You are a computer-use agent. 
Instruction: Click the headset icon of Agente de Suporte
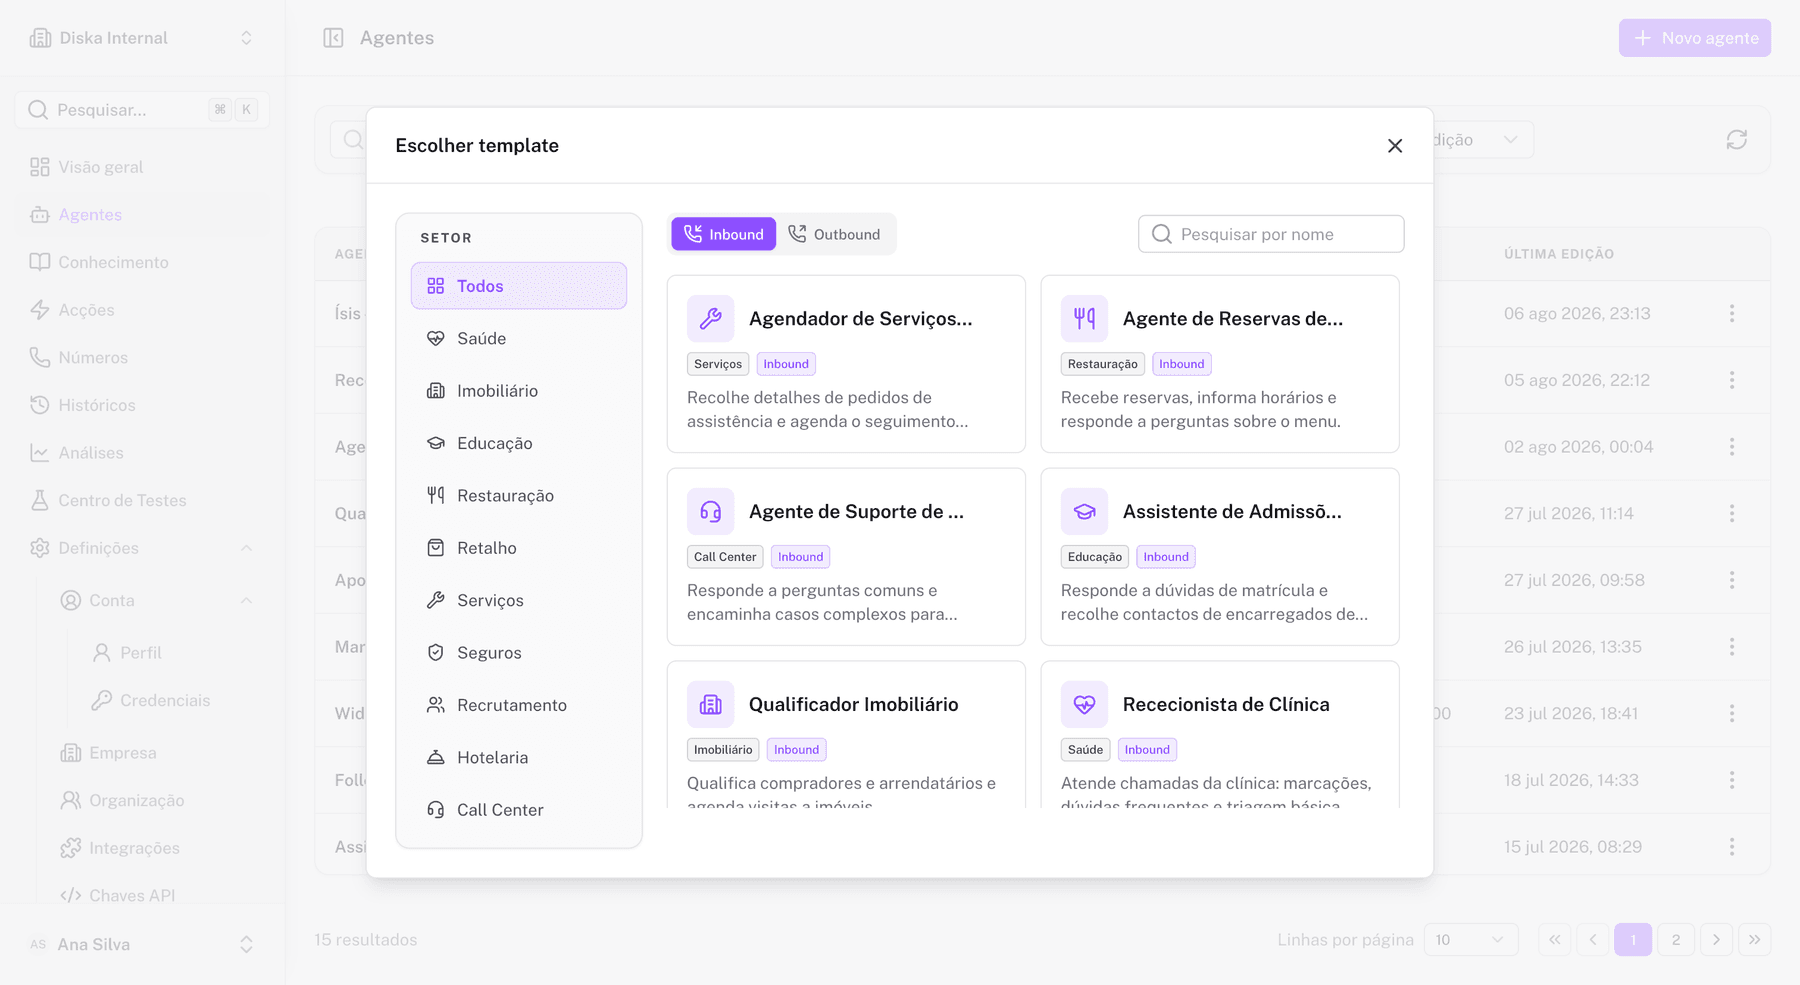tap(711, 512)
